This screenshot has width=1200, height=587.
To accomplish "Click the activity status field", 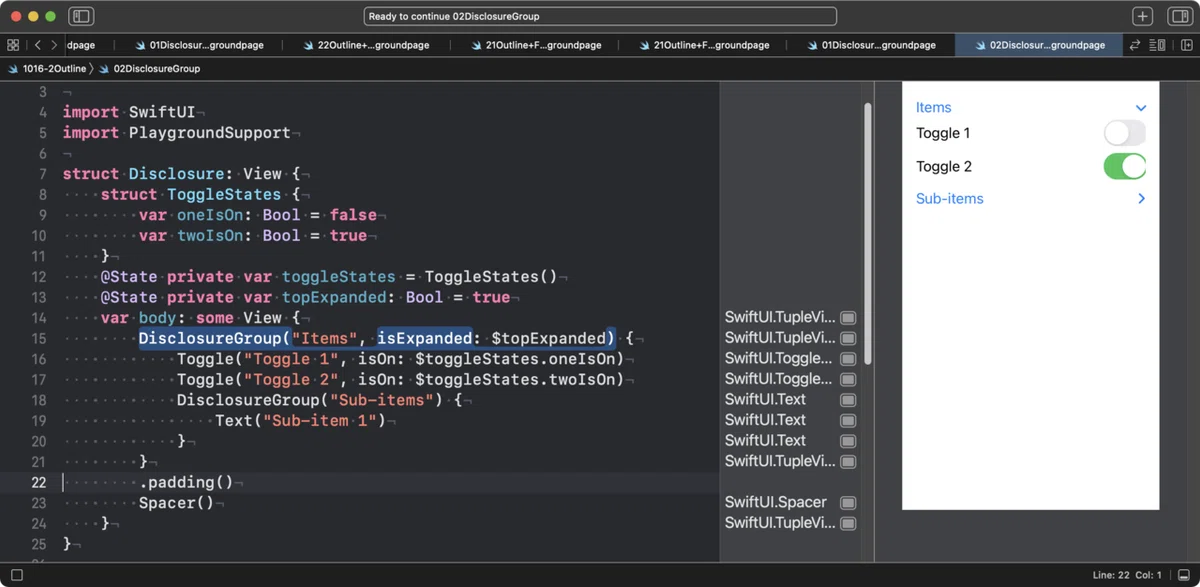I will coord(600,16).
